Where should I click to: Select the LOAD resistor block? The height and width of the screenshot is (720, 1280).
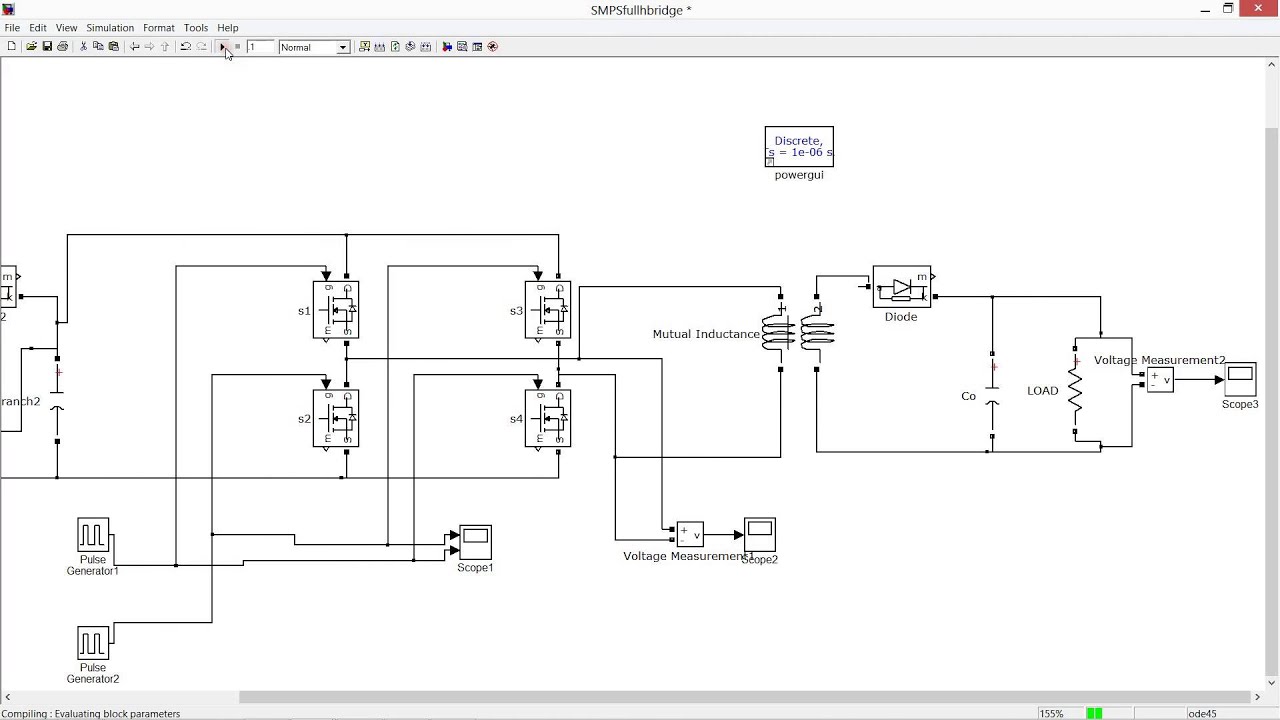[x=1075, y=391]
